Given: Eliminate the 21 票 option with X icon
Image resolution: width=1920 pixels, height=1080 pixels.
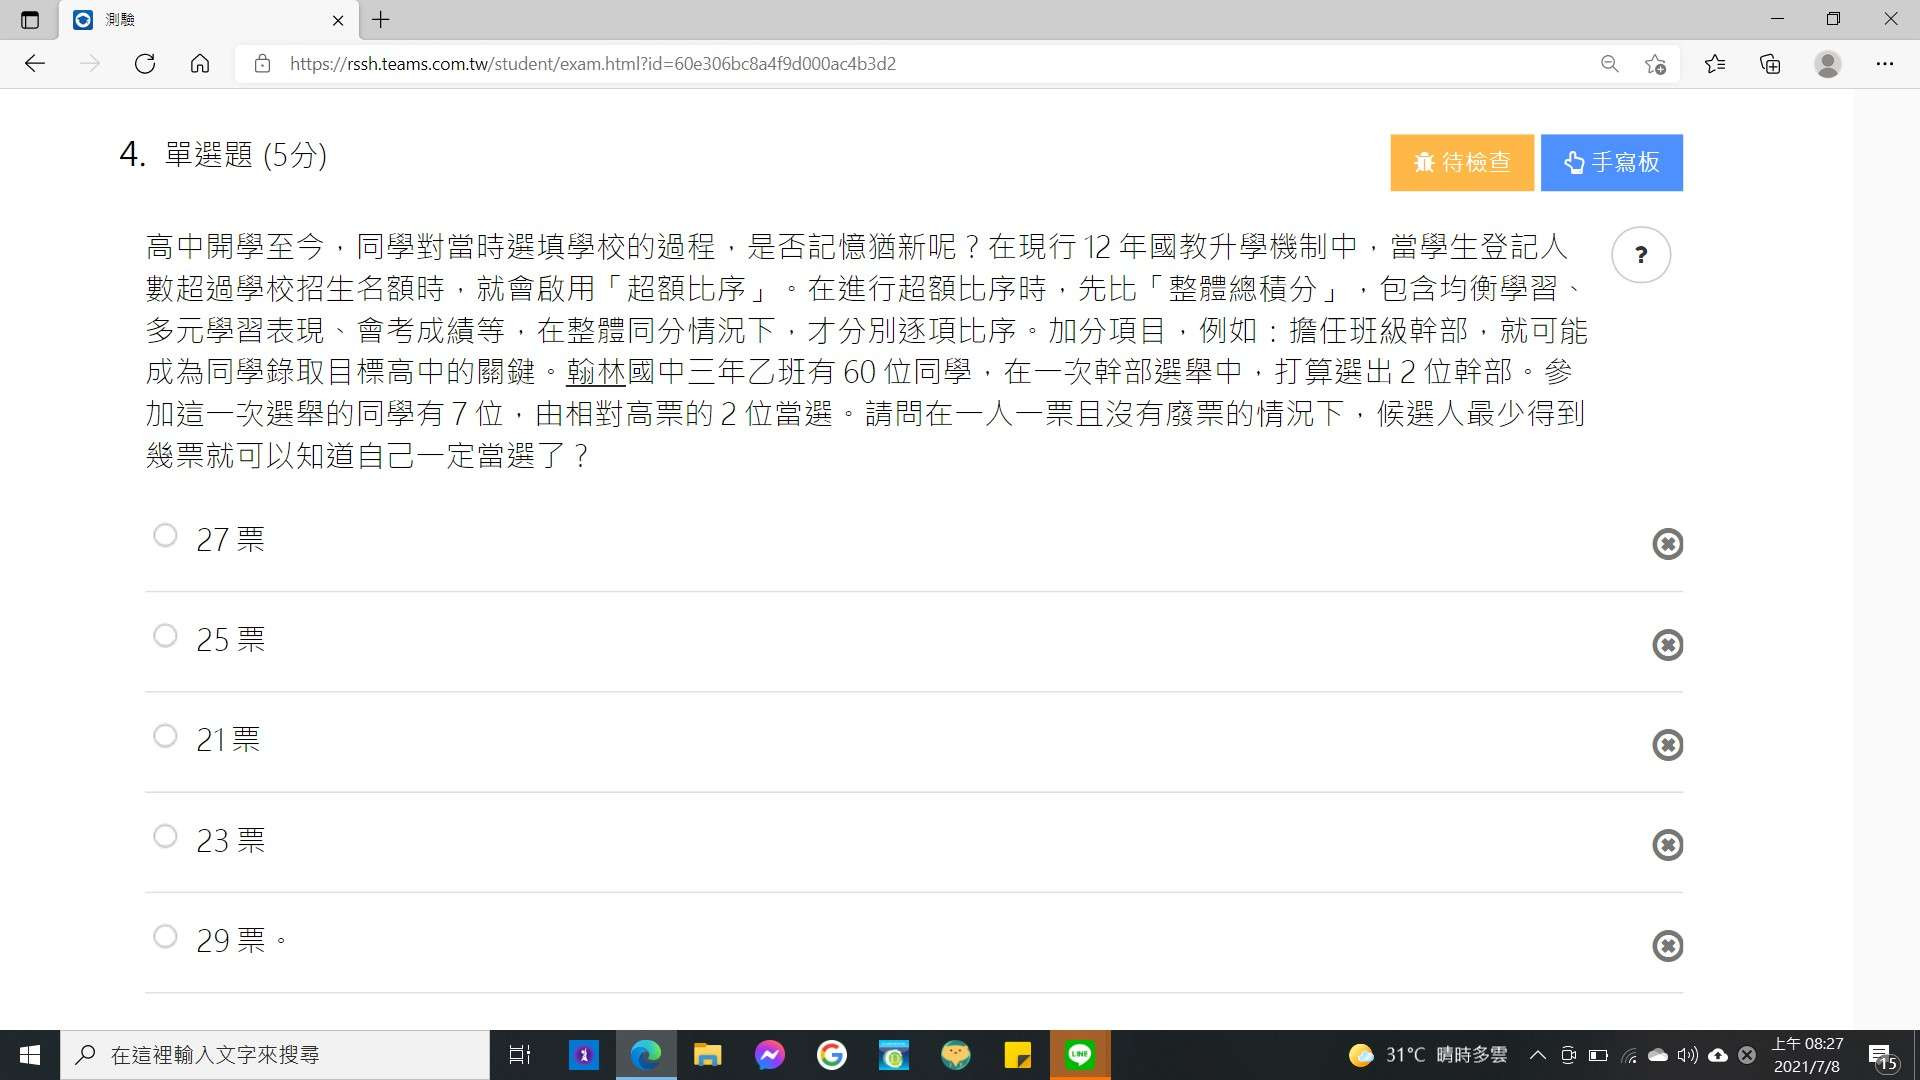Looking at the screenshot, I should coord(1667,745).
